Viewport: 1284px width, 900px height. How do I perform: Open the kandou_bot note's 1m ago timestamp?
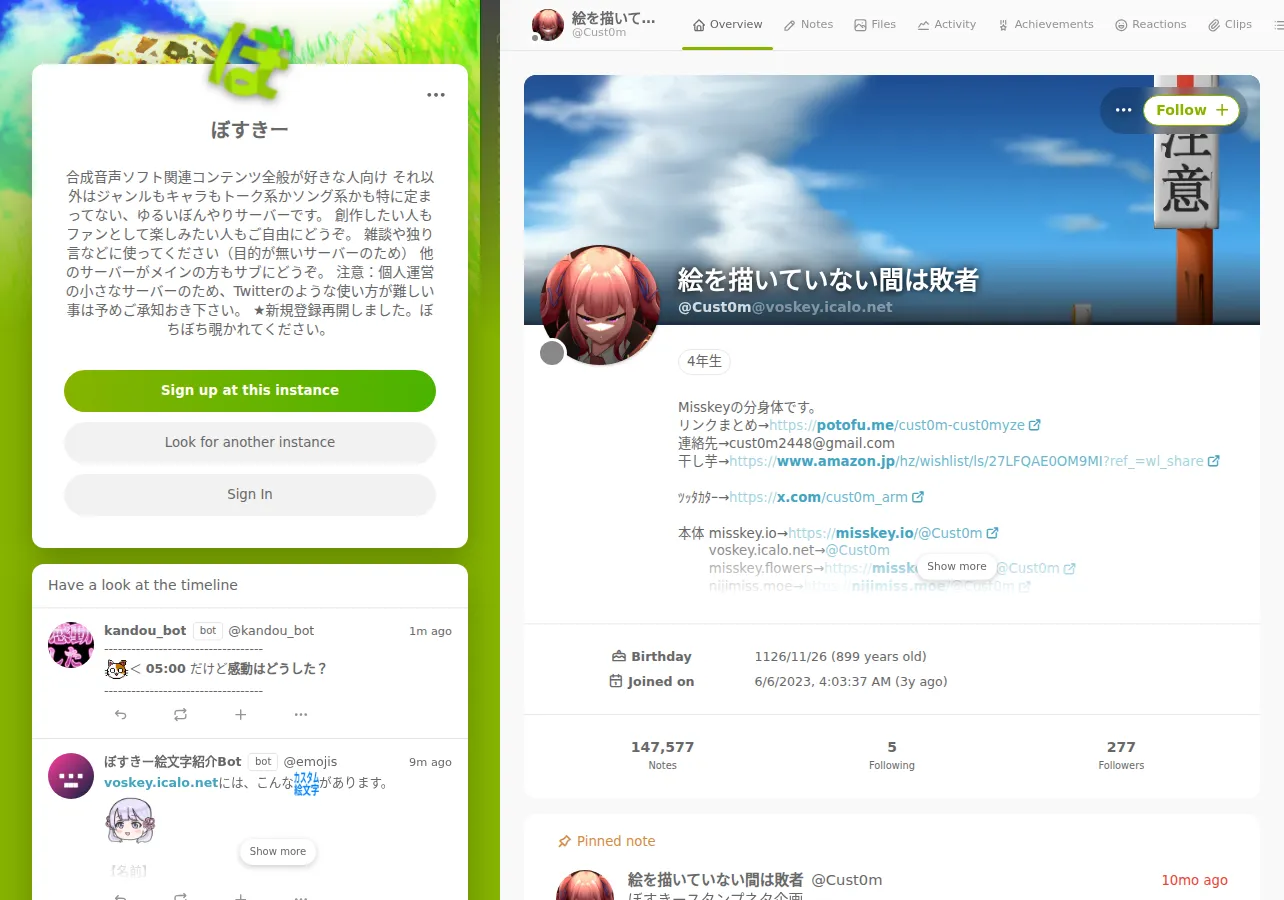pyautogui.click(x=430, y=632)
